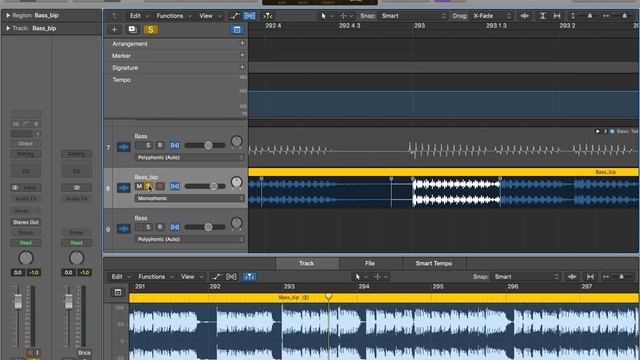
Task: Open the Drag X-Fade dropdown
Action: coord(492,16)
